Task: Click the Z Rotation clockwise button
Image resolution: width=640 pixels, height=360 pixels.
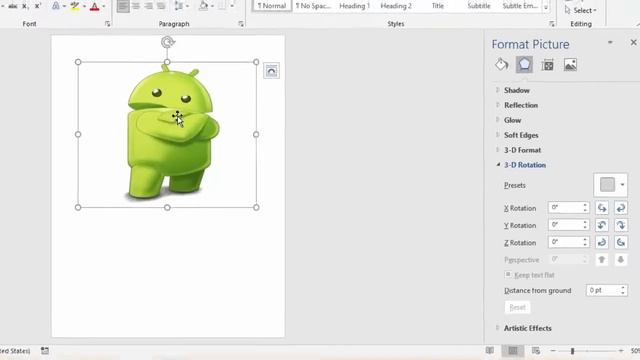Action: [602, 242]
